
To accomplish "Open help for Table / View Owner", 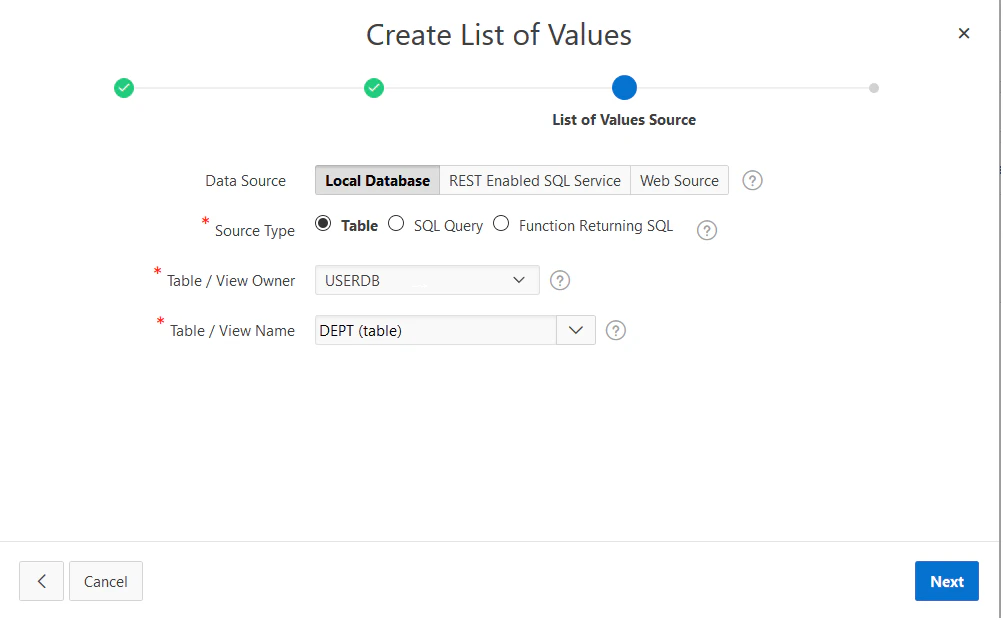I will coord(560,280).
